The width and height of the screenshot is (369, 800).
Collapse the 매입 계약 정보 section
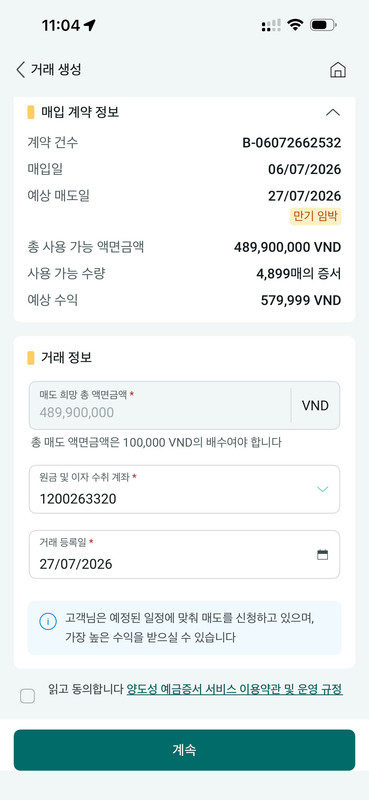[333, 112]
